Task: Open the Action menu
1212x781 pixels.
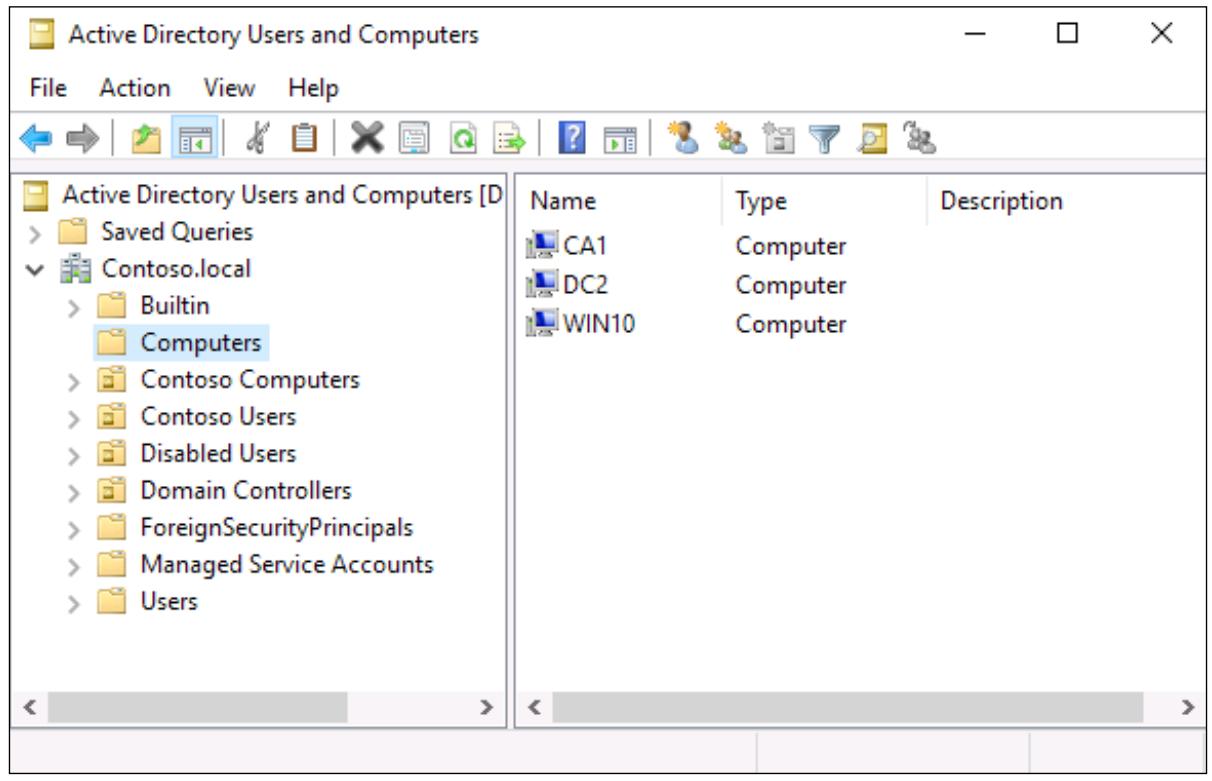Action: (x=135, y=88)
